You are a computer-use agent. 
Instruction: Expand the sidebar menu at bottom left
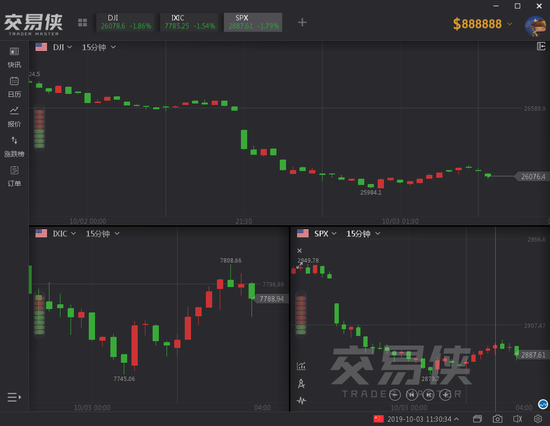tap(14, 397)
